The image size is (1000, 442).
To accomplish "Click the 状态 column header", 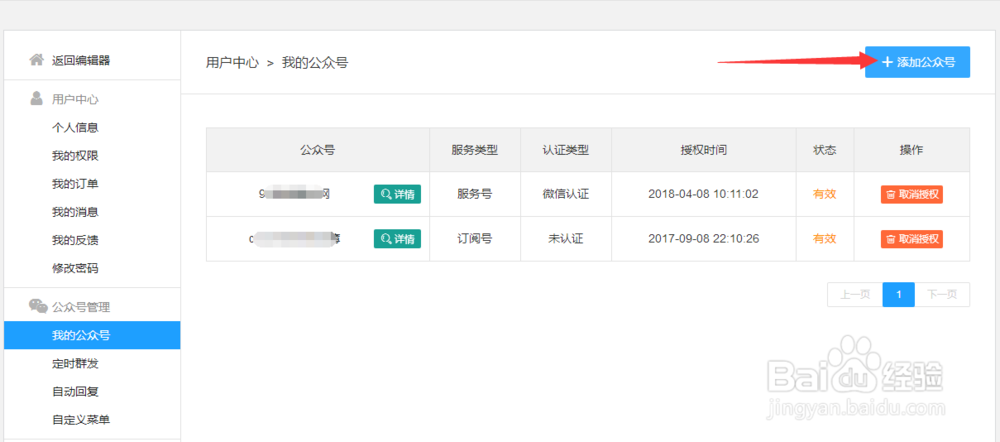I will [x=825, y=150].
